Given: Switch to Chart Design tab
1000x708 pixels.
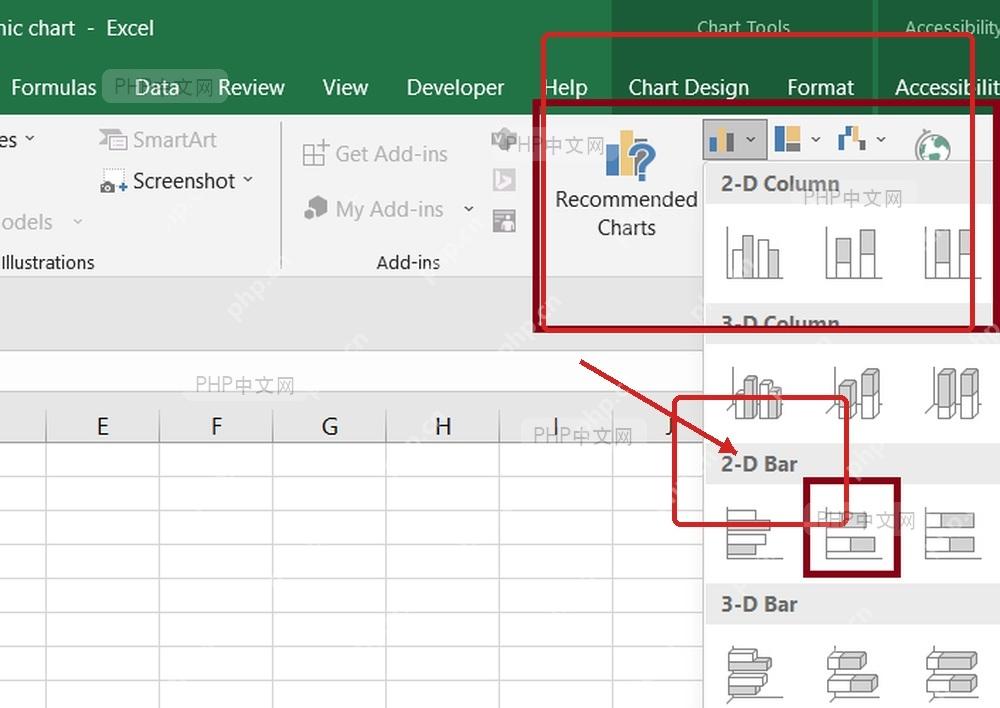Looking at the screenshot, I should click(x=688, y=87).
